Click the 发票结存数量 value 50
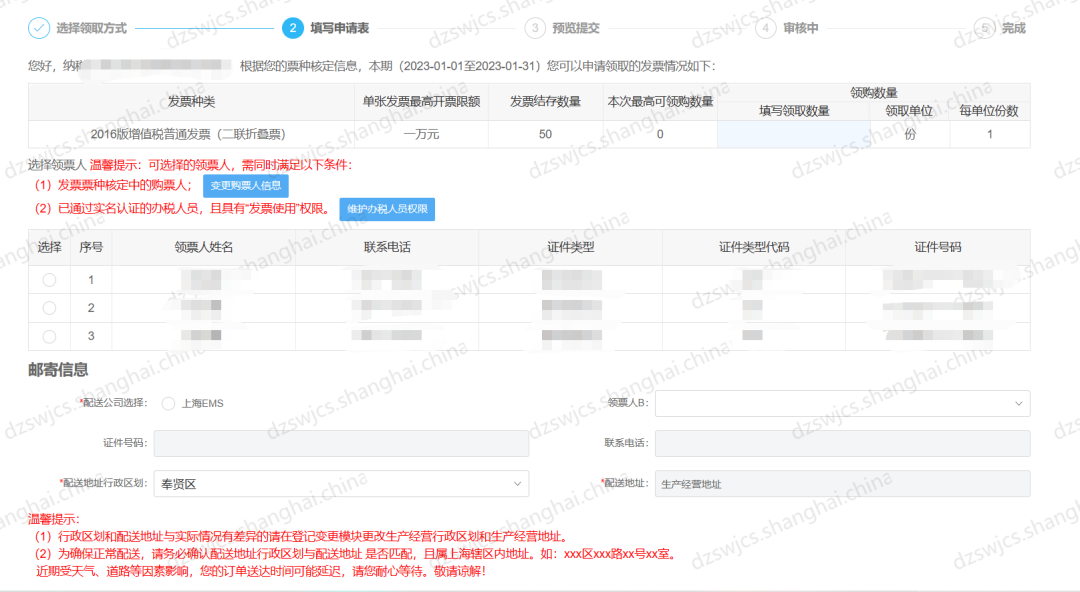Screen dimensions: 1080x592 546,134
